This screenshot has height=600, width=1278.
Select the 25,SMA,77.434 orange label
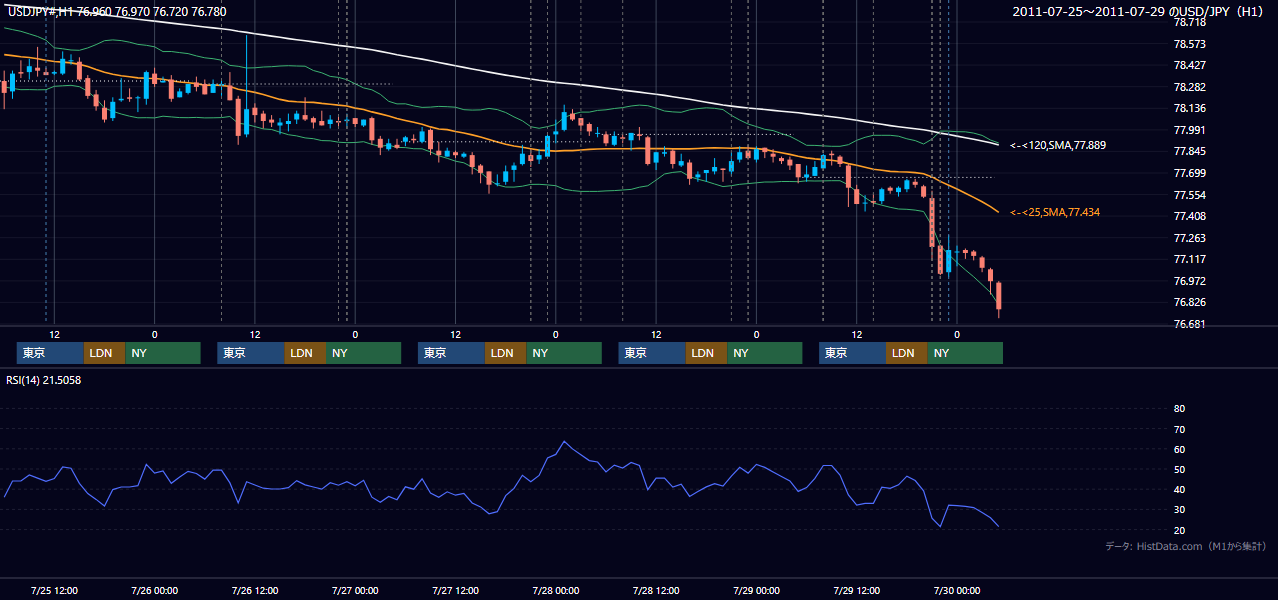pos(1053,212)
